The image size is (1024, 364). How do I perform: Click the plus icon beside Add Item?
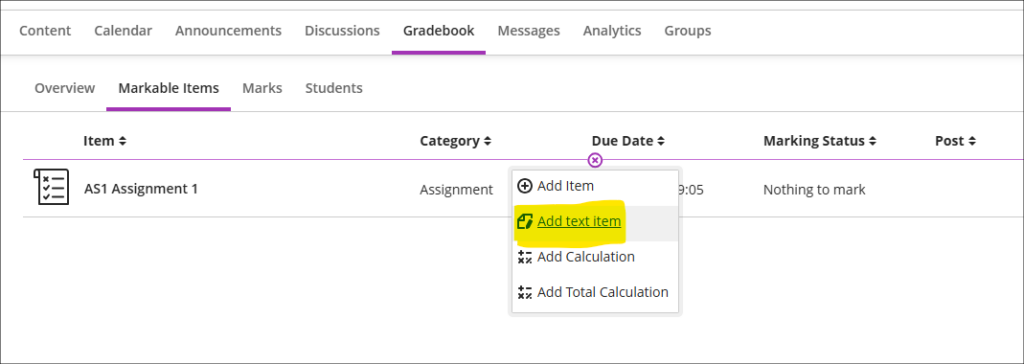524,186
